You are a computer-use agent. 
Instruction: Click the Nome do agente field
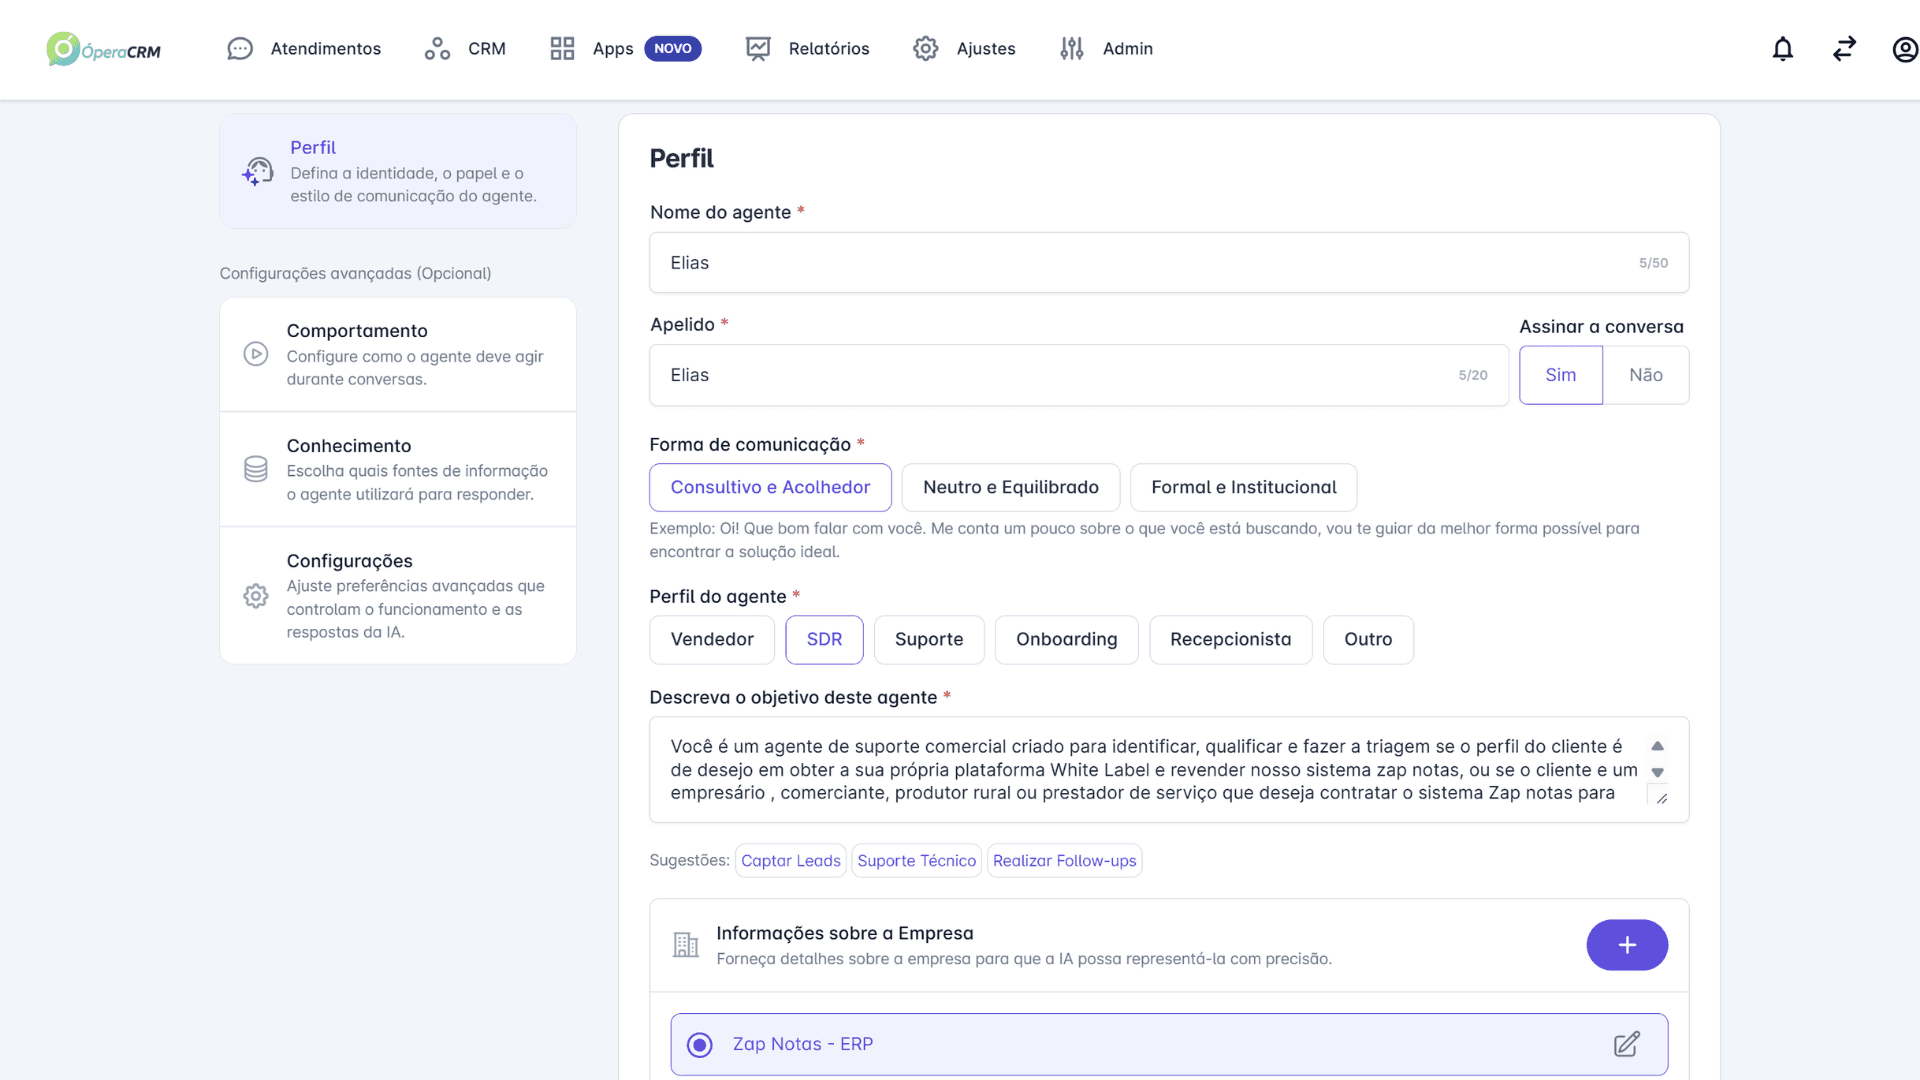pos(1169,263)
